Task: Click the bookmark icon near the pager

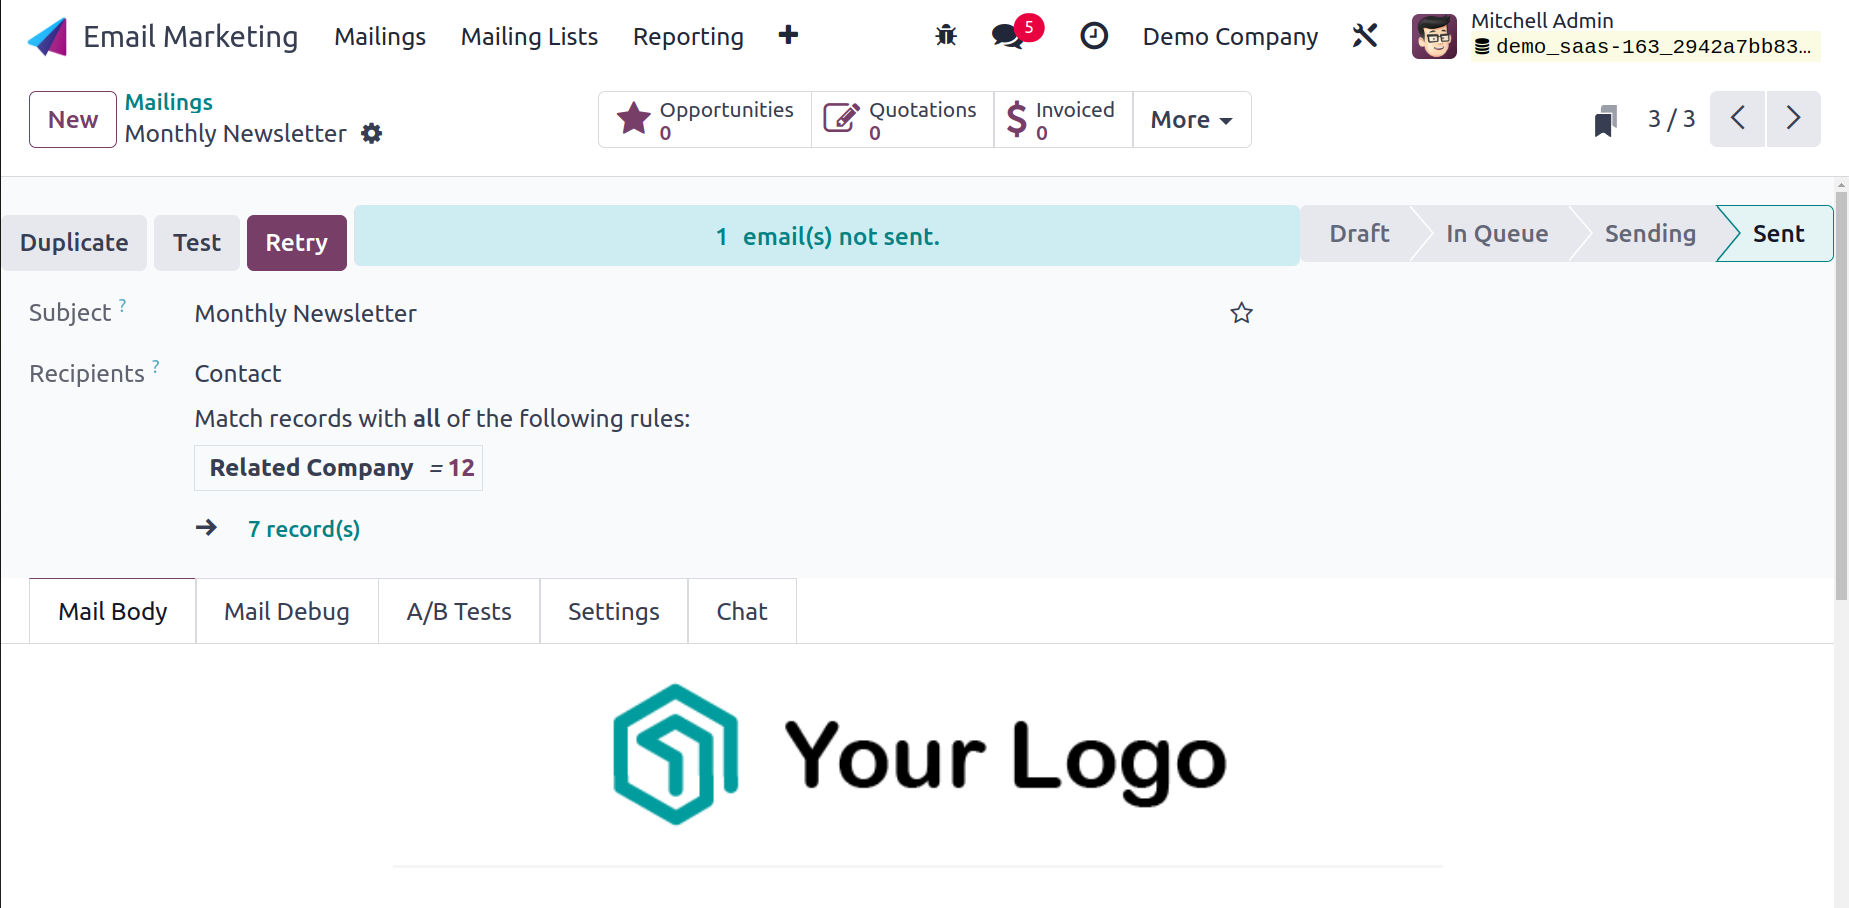Action: [x=1606, y=120]
